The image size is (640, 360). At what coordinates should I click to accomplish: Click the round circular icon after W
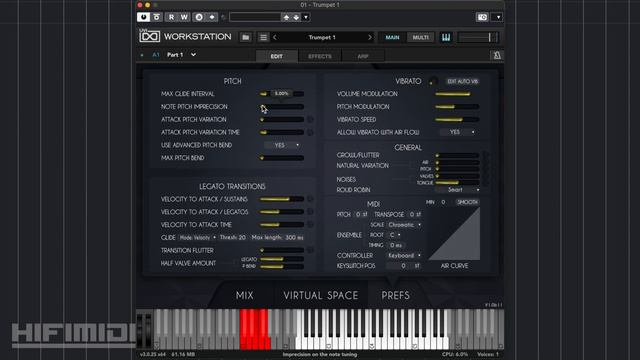pos(199,17)
